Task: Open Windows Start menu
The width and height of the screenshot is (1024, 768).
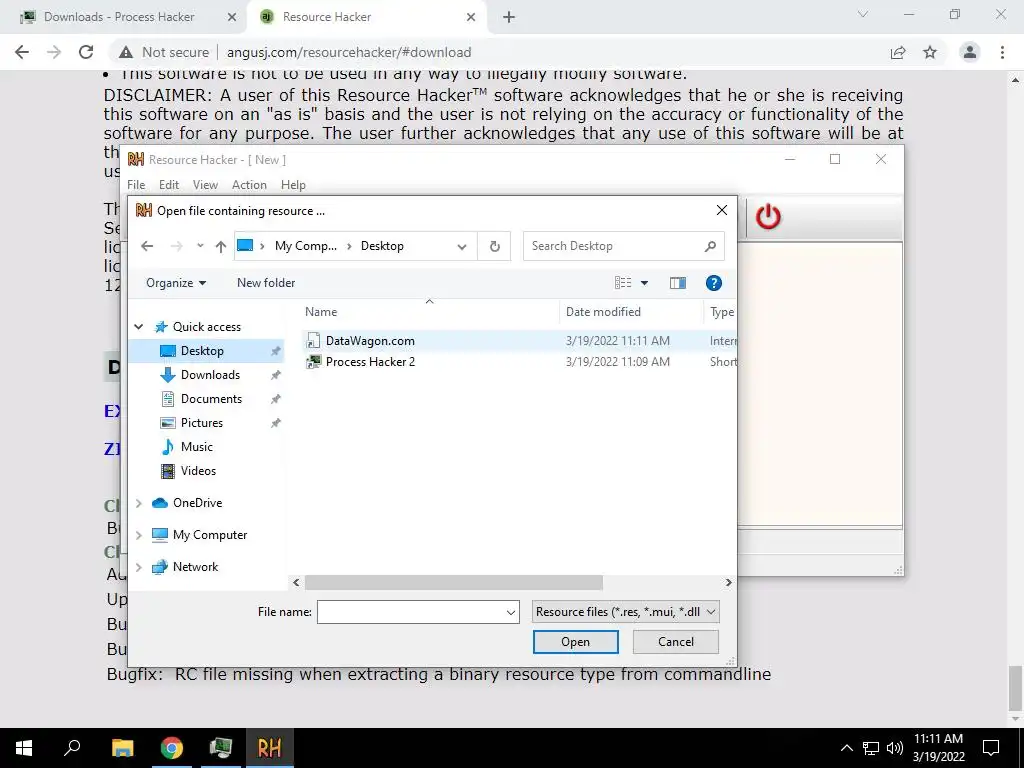Action: pos(24,748)
